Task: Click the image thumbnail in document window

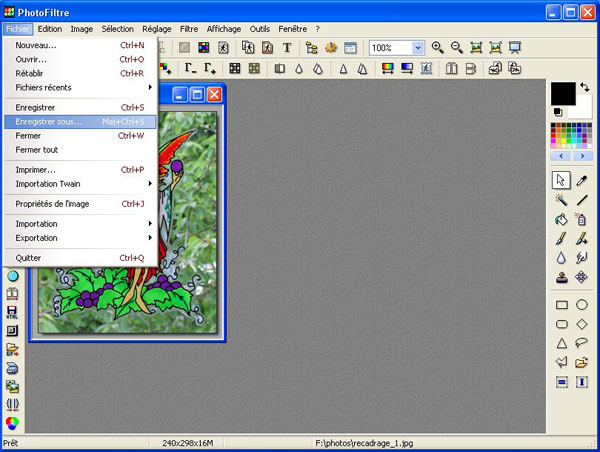Action: point(127,222)
